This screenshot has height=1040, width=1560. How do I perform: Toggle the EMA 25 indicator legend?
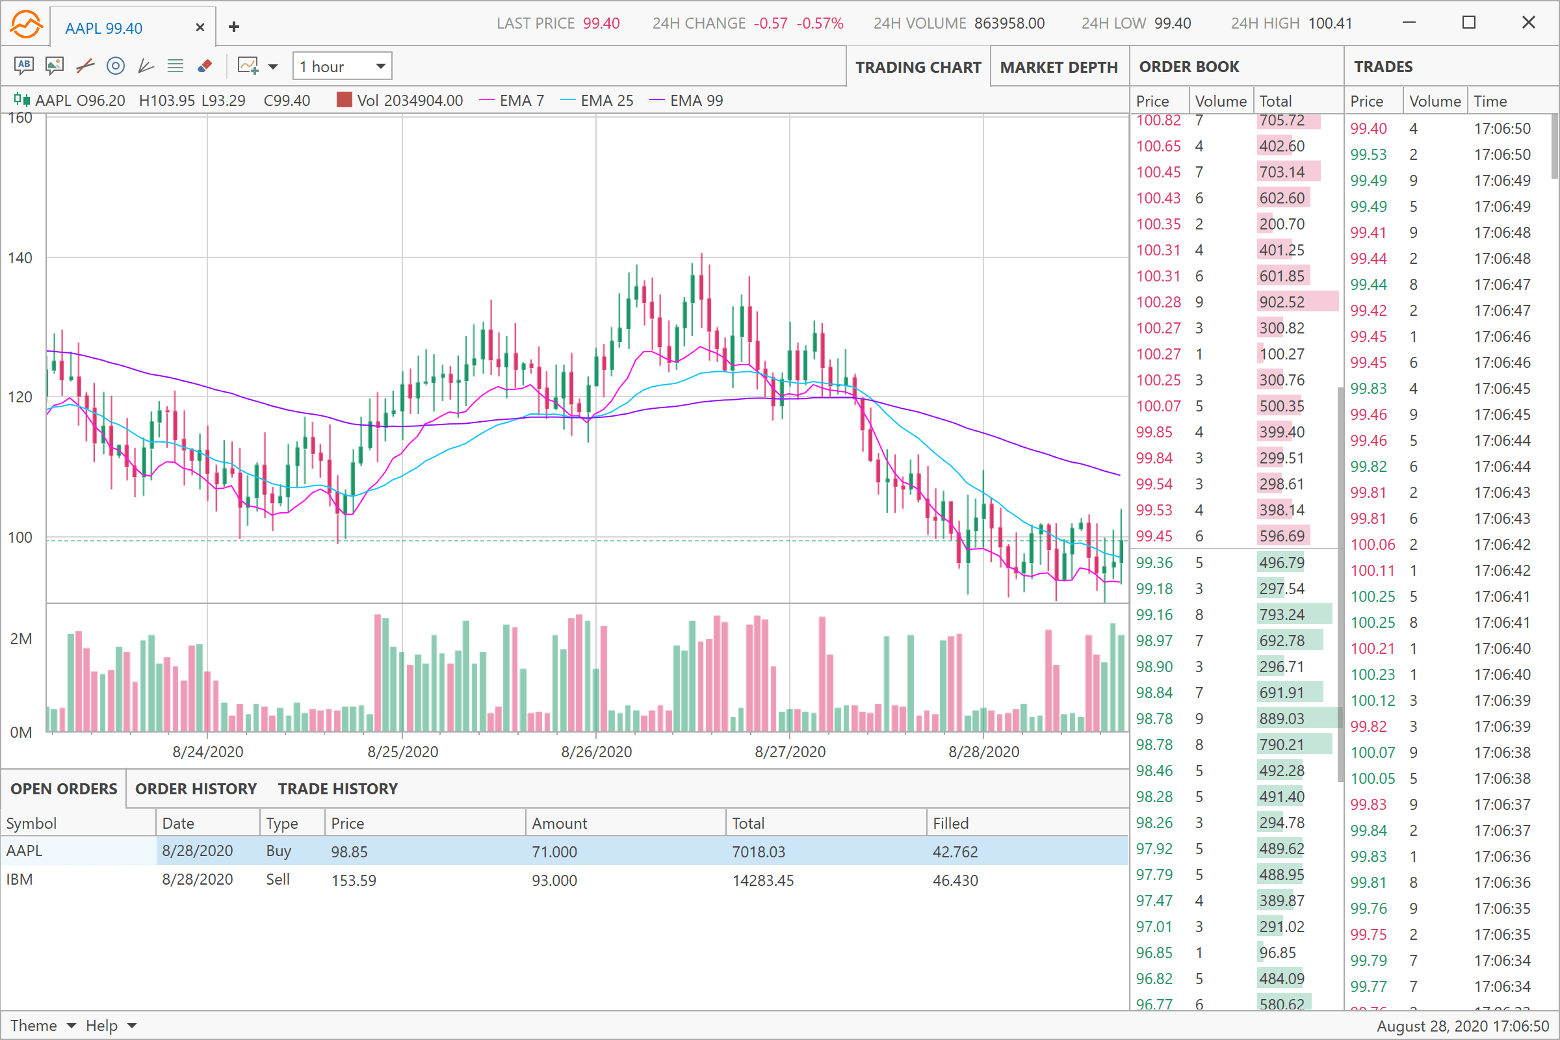[607, 100]
